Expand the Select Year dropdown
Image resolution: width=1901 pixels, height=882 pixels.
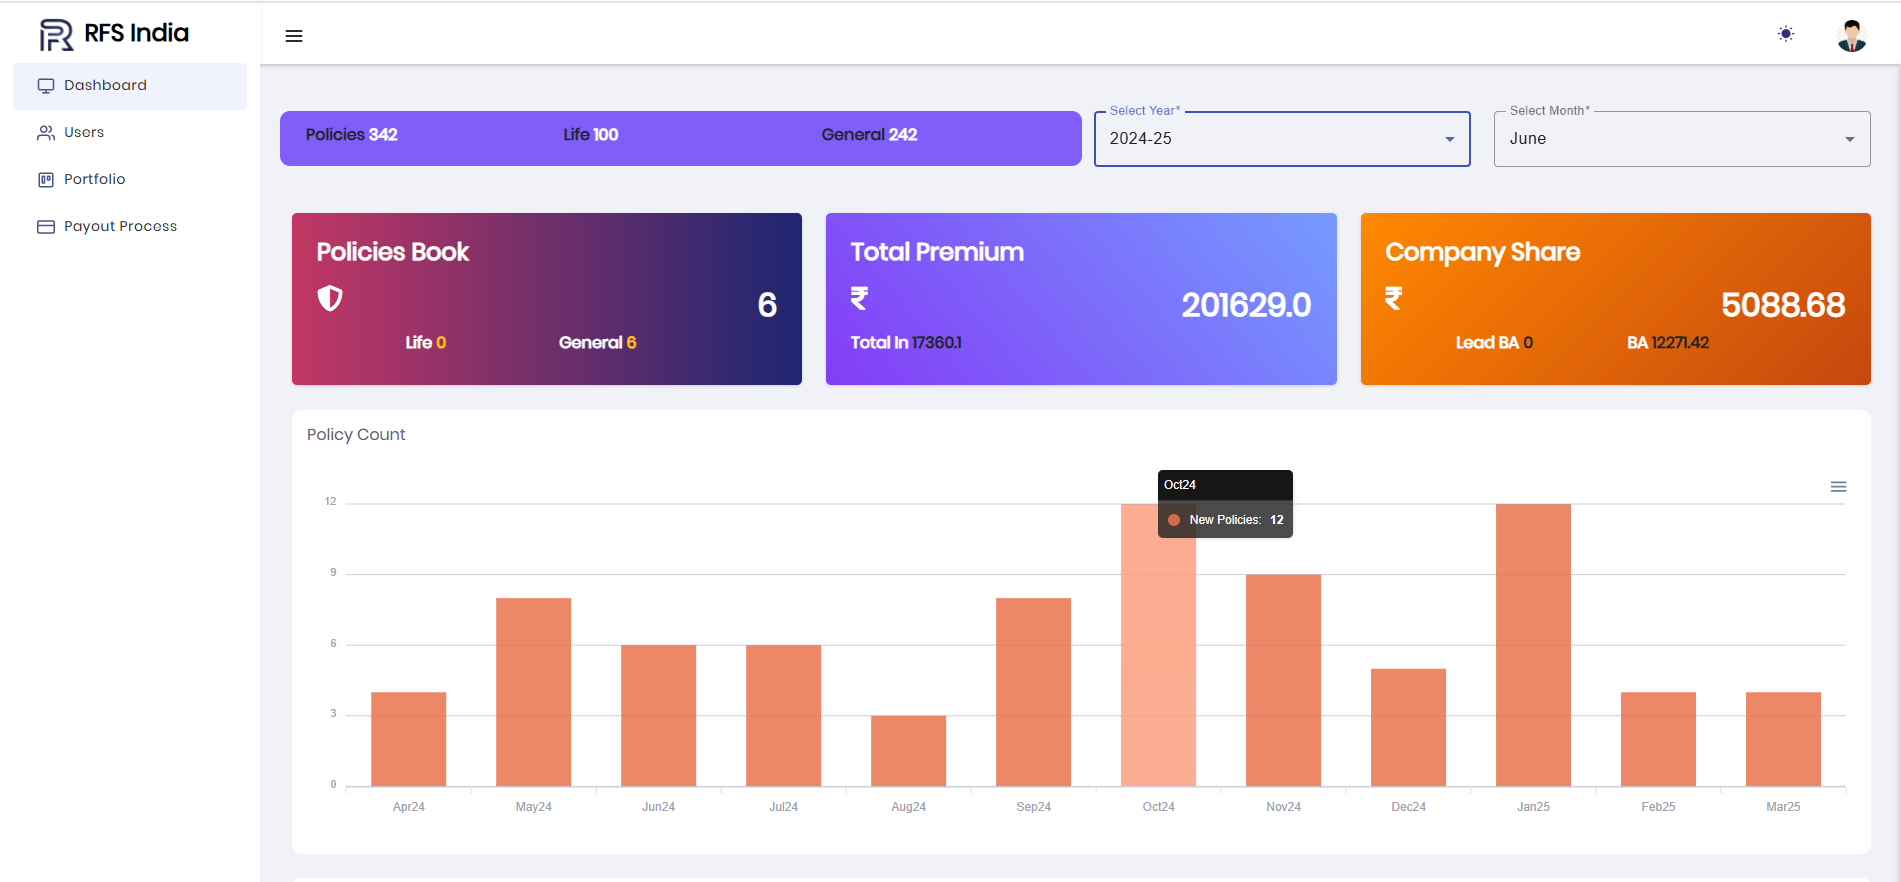point(1281,139)
